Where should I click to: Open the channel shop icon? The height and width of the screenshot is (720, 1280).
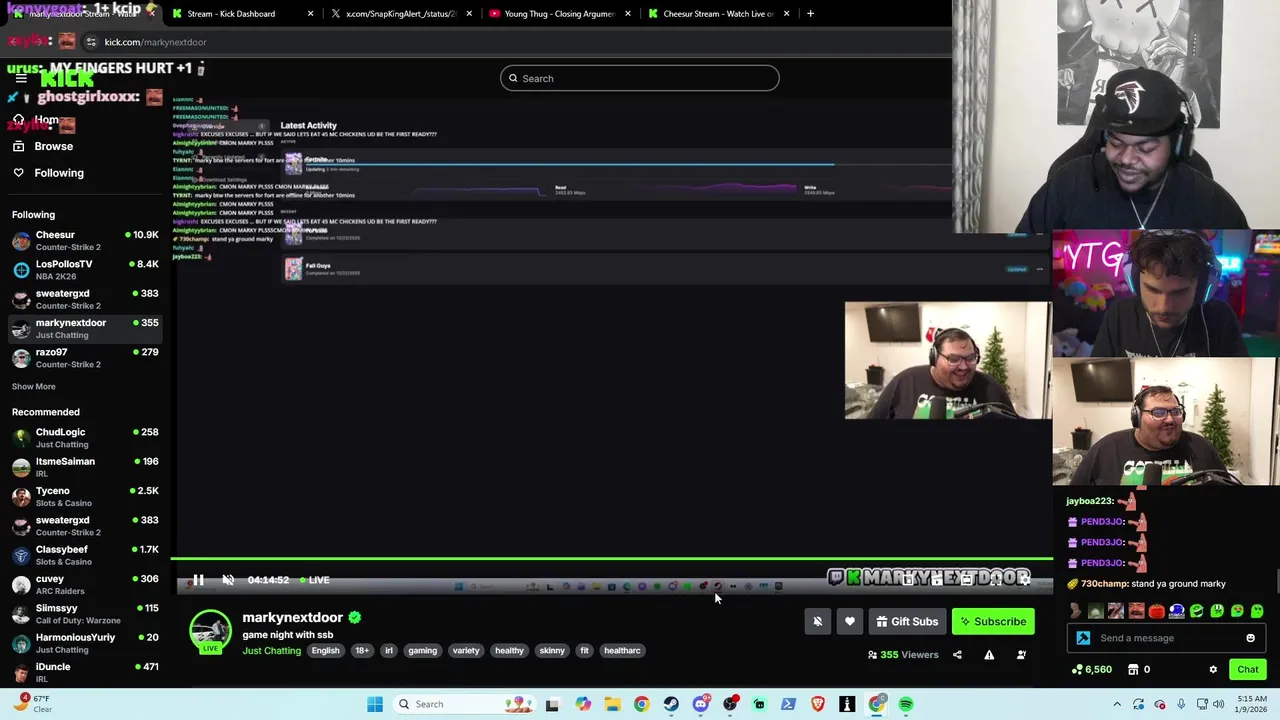tap(1133, 670)
